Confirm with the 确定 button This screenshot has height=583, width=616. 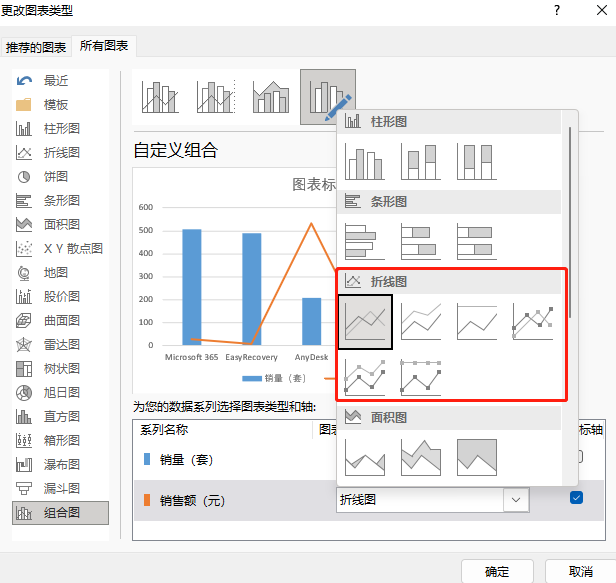coord(497,571)
